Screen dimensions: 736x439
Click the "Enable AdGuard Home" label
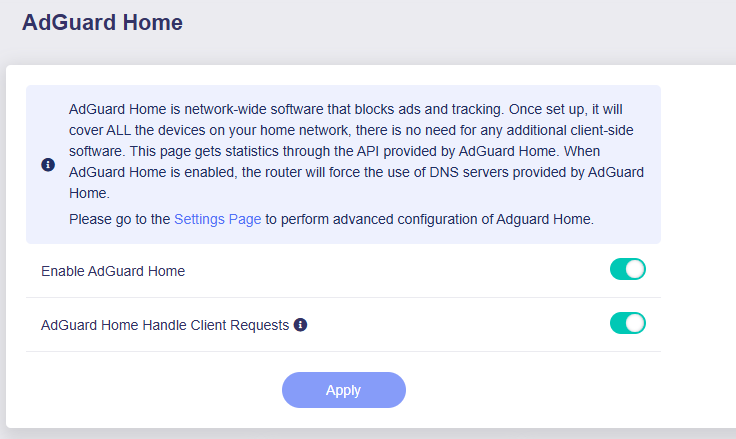pos(113,271)
